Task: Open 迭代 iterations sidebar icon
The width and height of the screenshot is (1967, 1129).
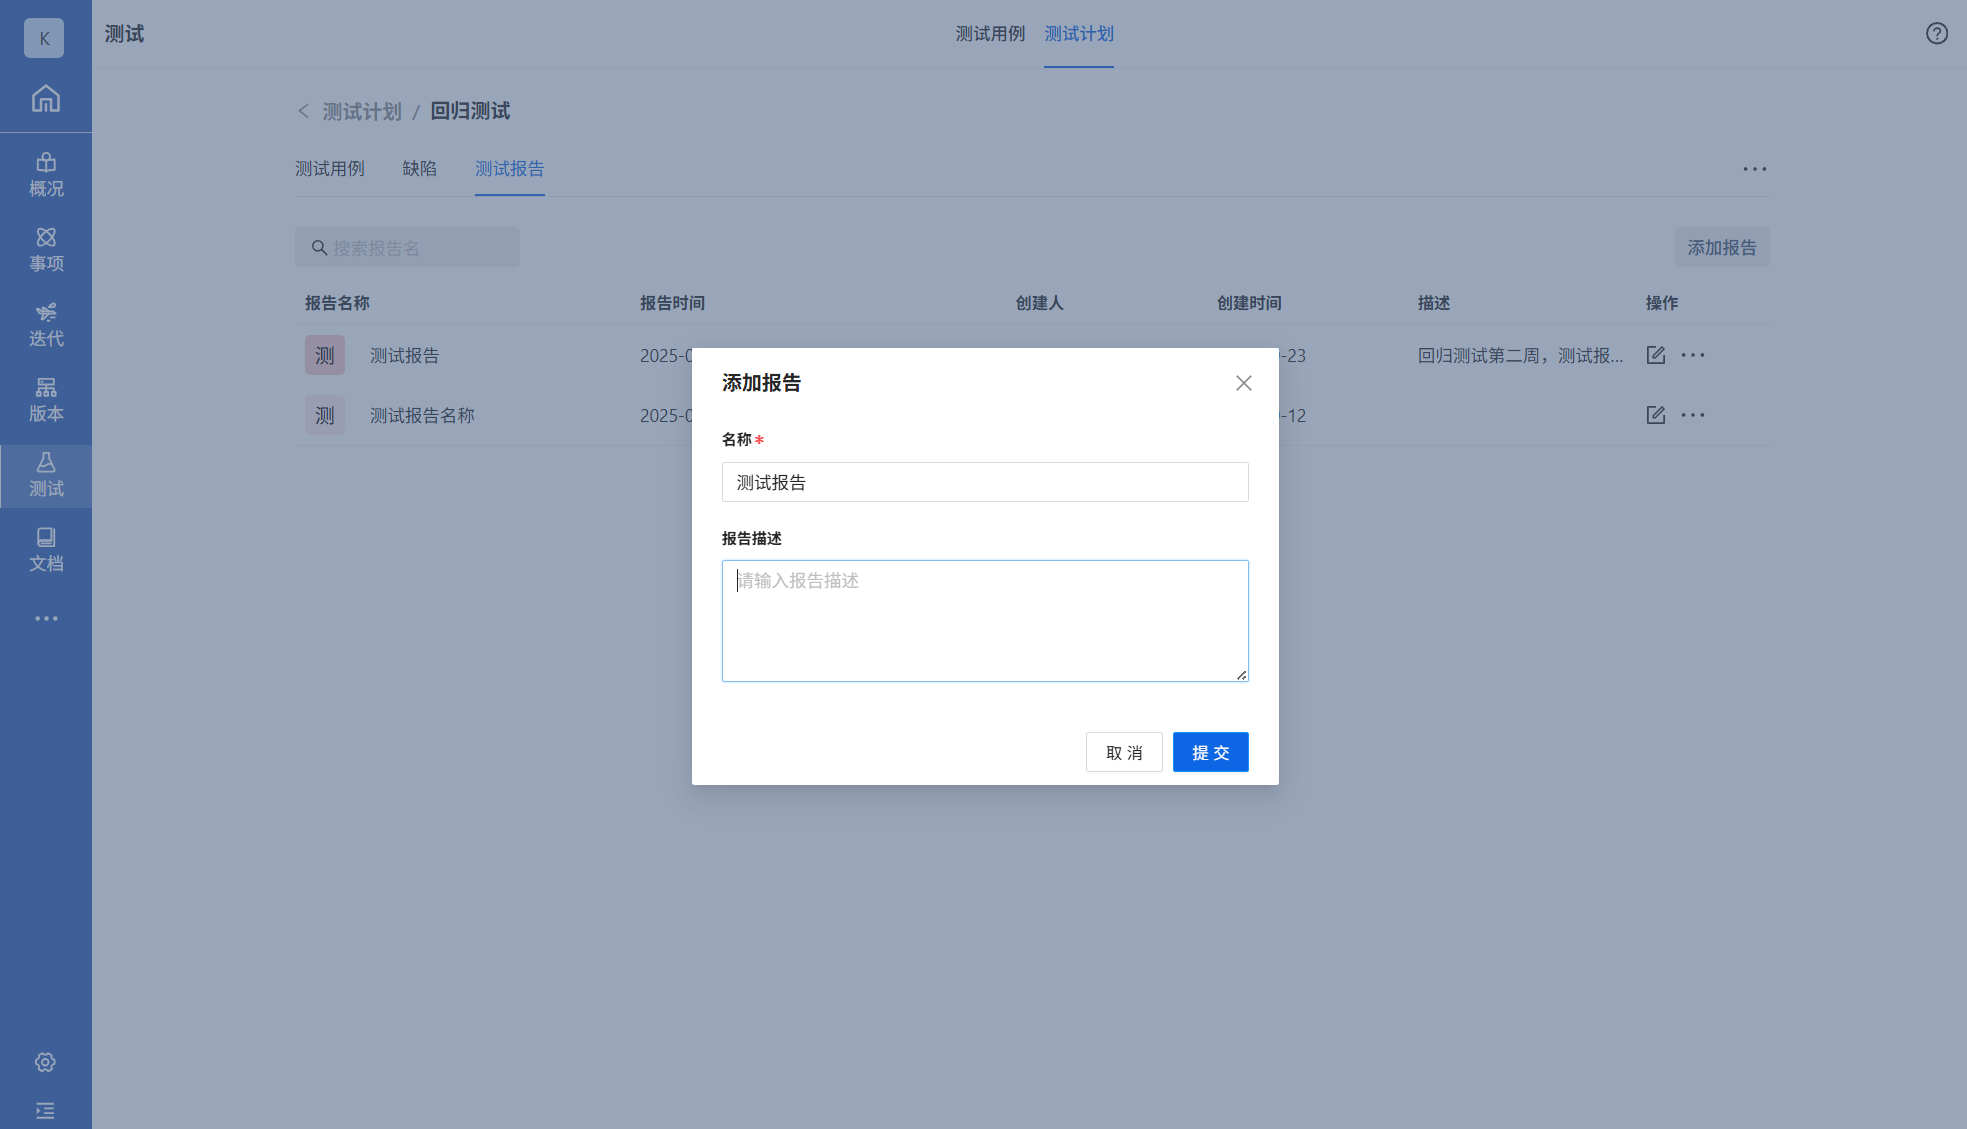Action: coord(45,324)
